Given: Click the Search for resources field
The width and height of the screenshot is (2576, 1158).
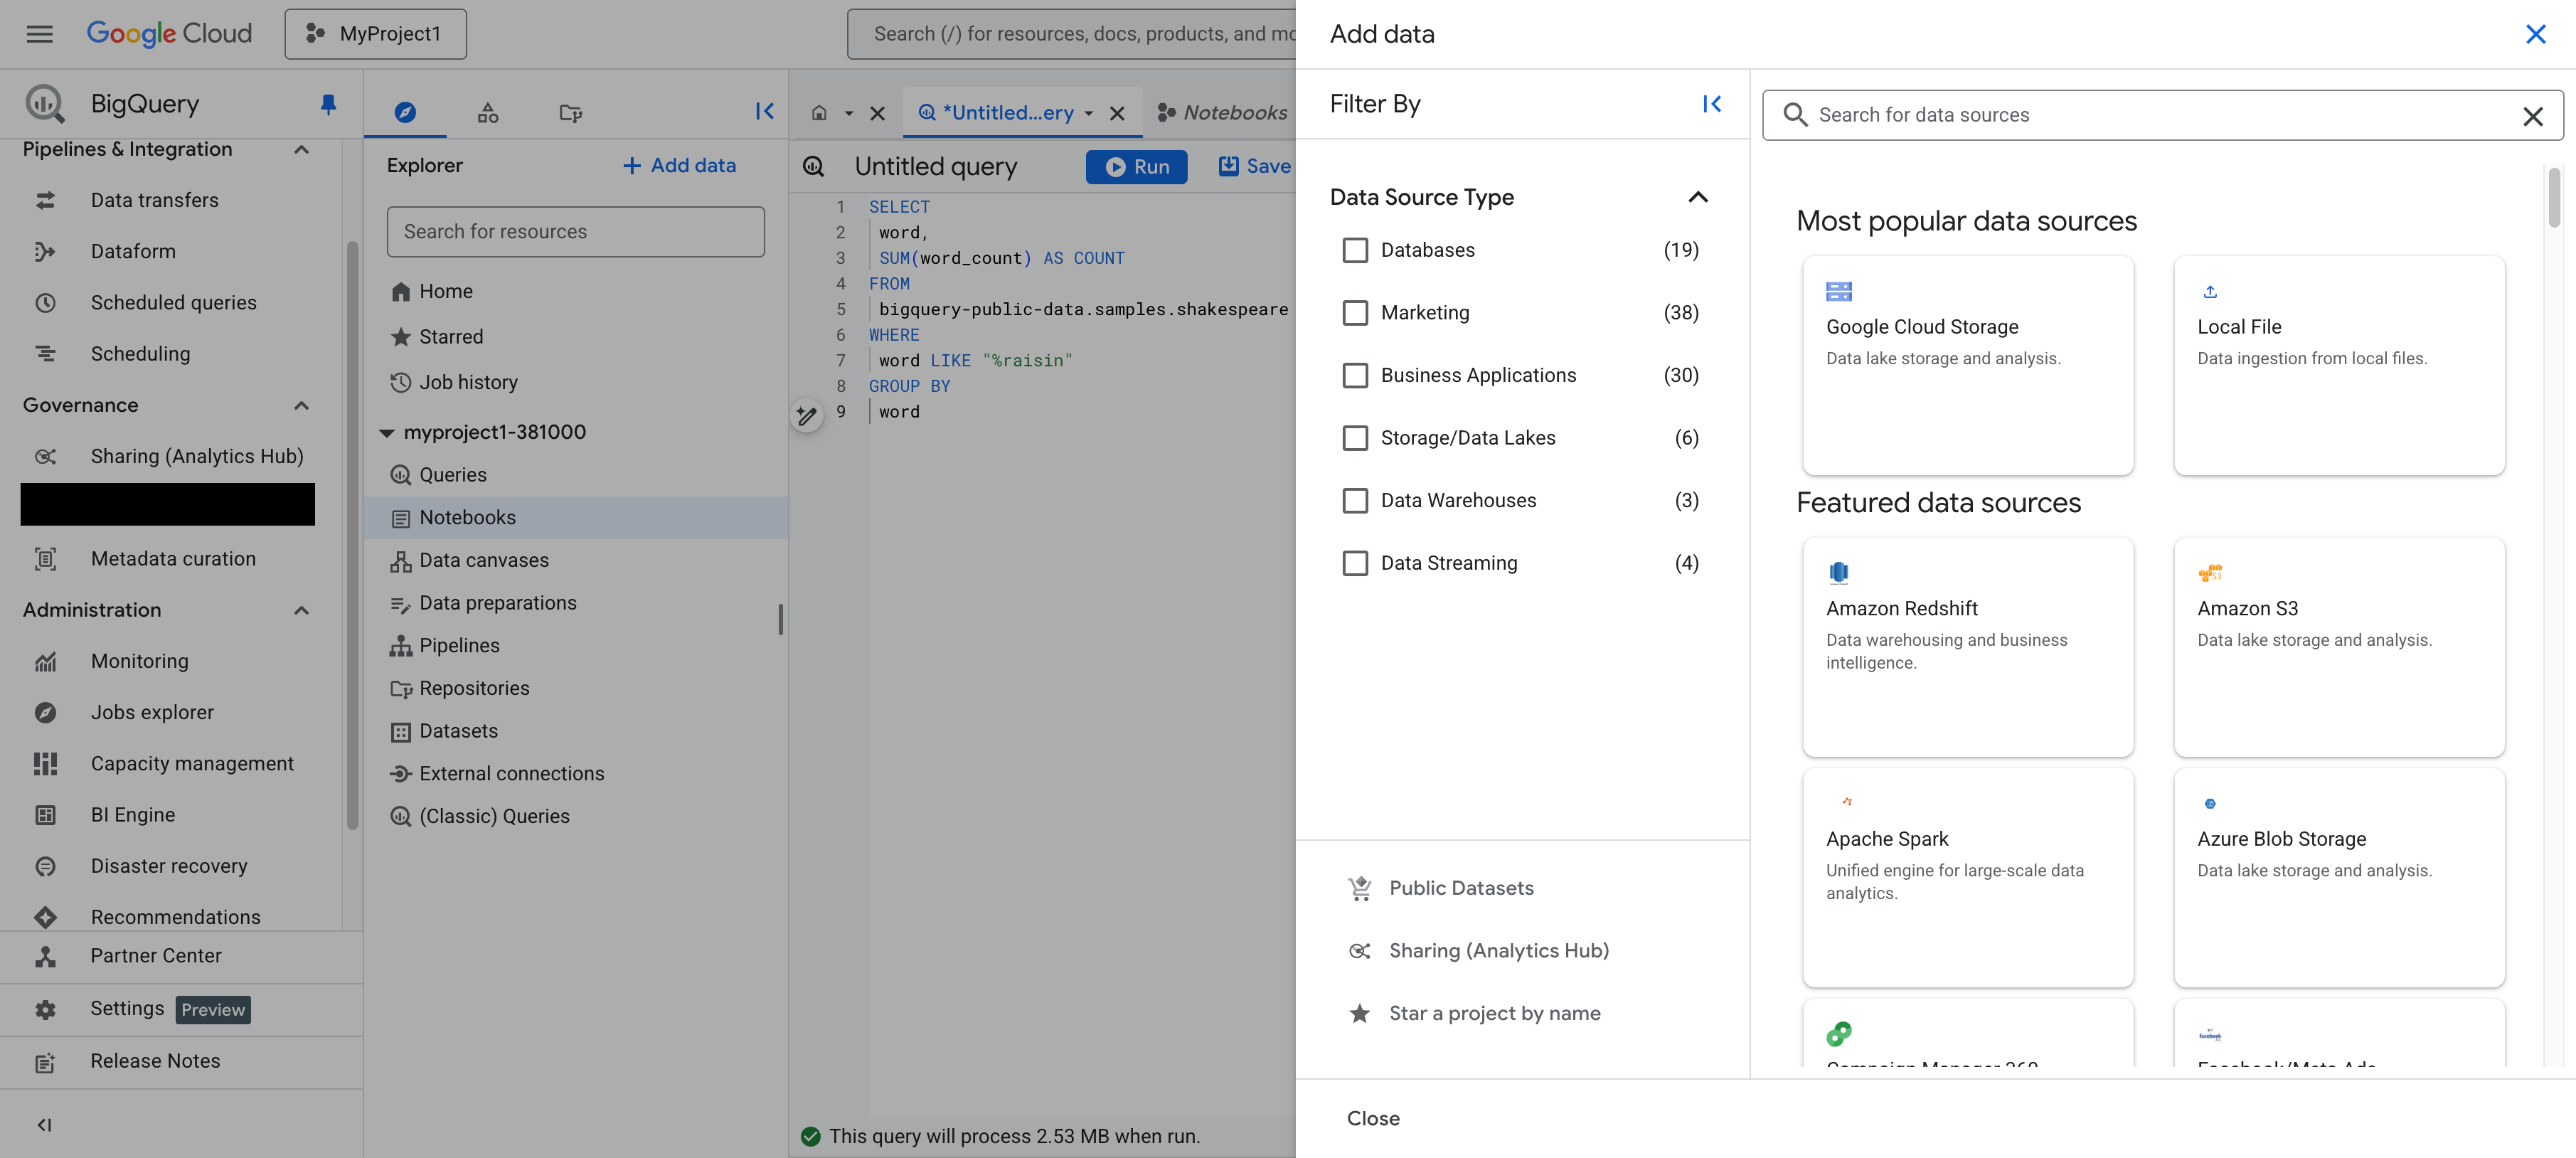Looking at the screenshot, I should point(575,231).
